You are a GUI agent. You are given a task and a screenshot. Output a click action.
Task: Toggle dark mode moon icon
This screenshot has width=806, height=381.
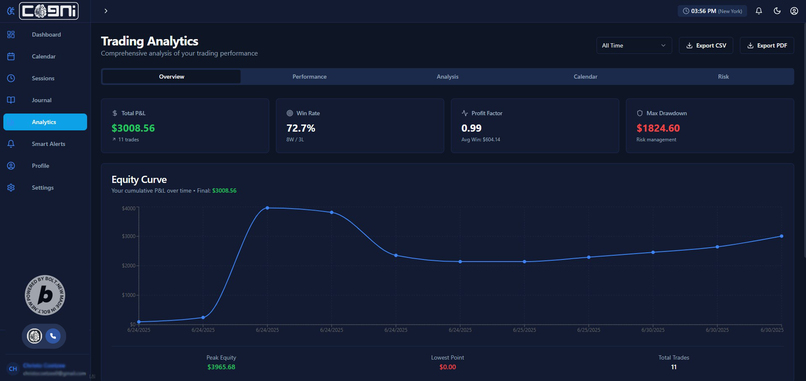[777, 11]
